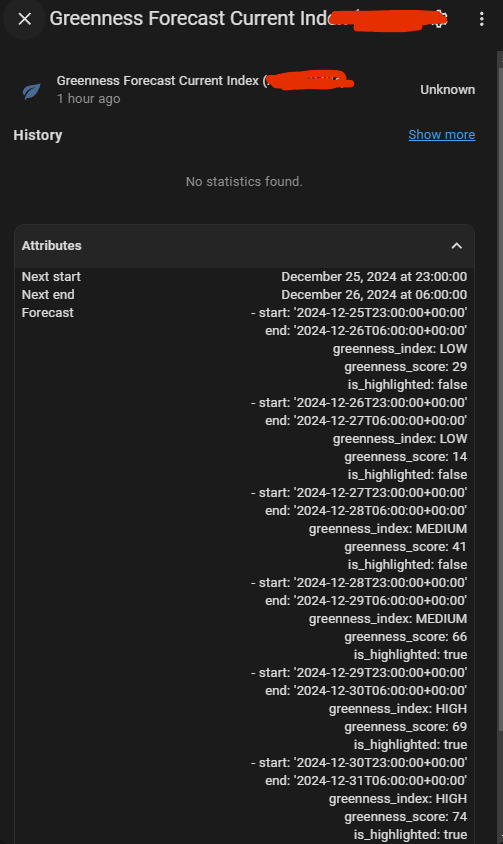Click the Attributes panel header

coord(244,246)
